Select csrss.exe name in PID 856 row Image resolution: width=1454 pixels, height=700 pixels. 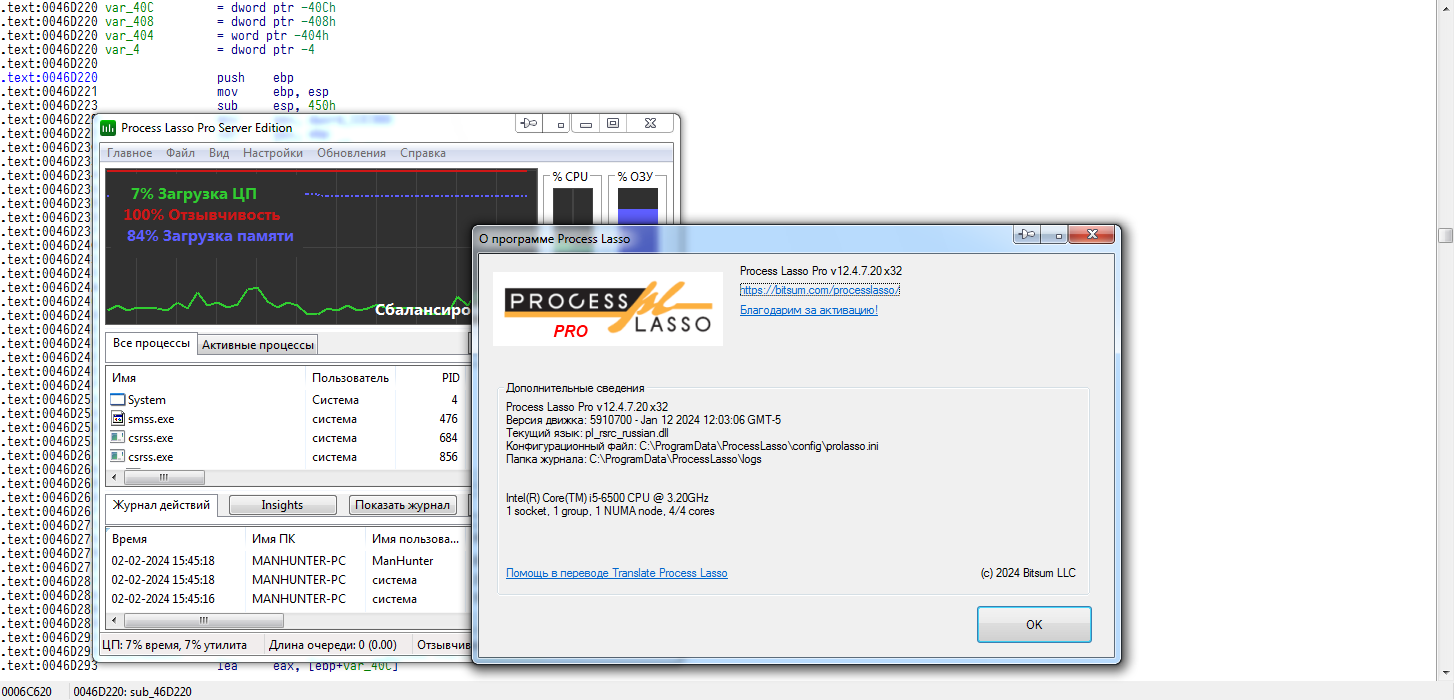pyautogui.click(x=150, y=457)
